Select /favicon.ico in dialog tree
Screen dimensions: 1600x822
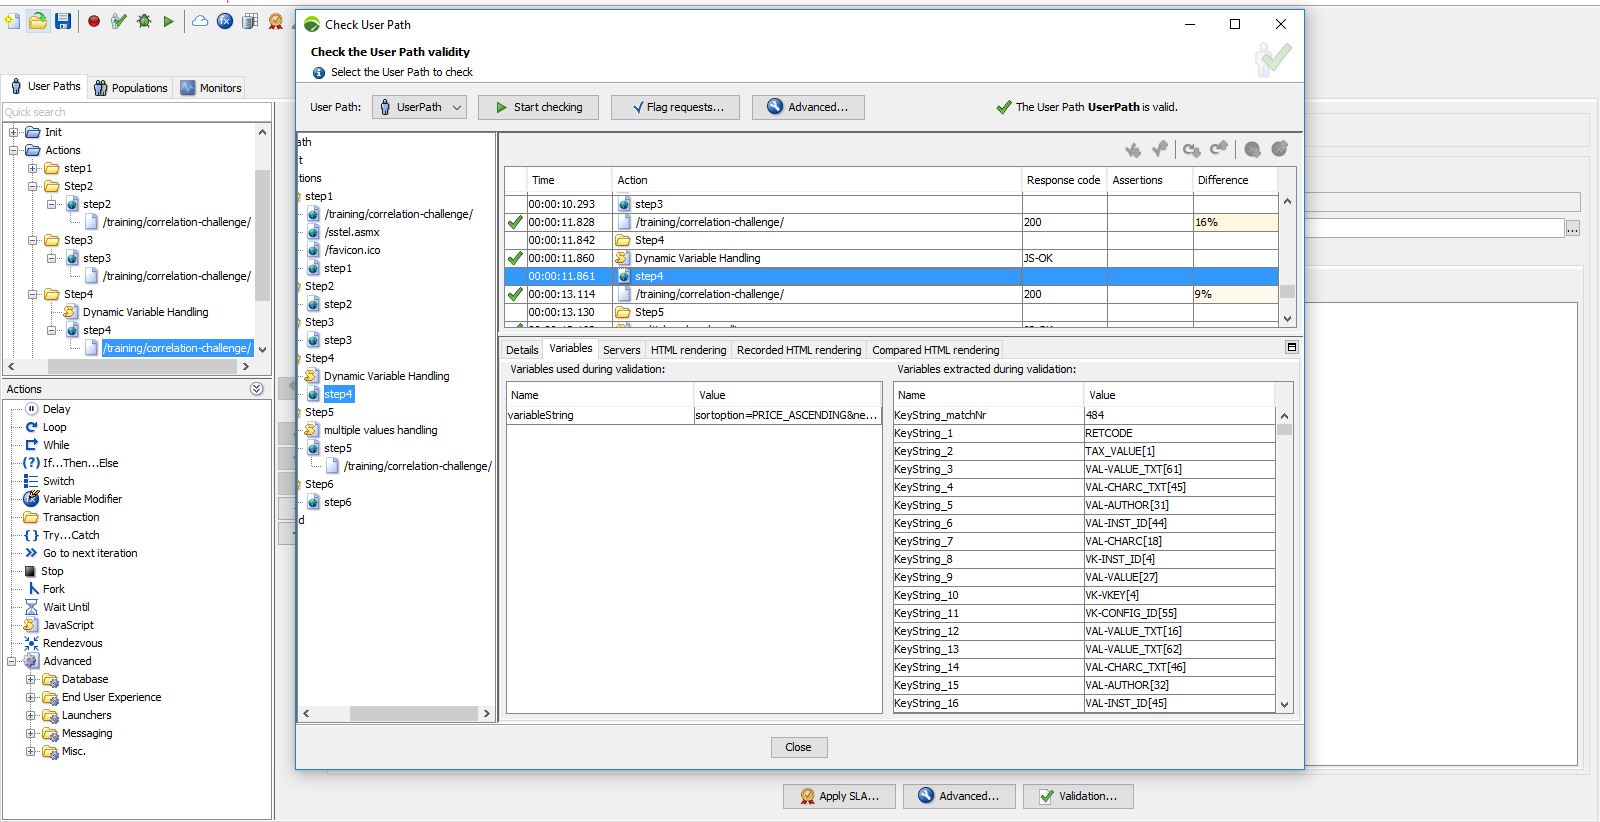point(352,250)
